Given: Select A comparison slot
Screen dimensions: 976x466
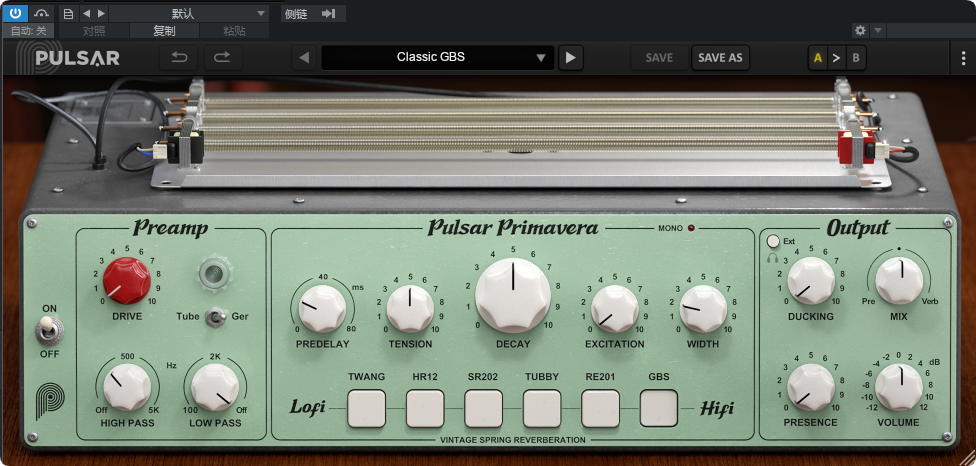Looking at the screenshot, I should (x=818, y=58).
